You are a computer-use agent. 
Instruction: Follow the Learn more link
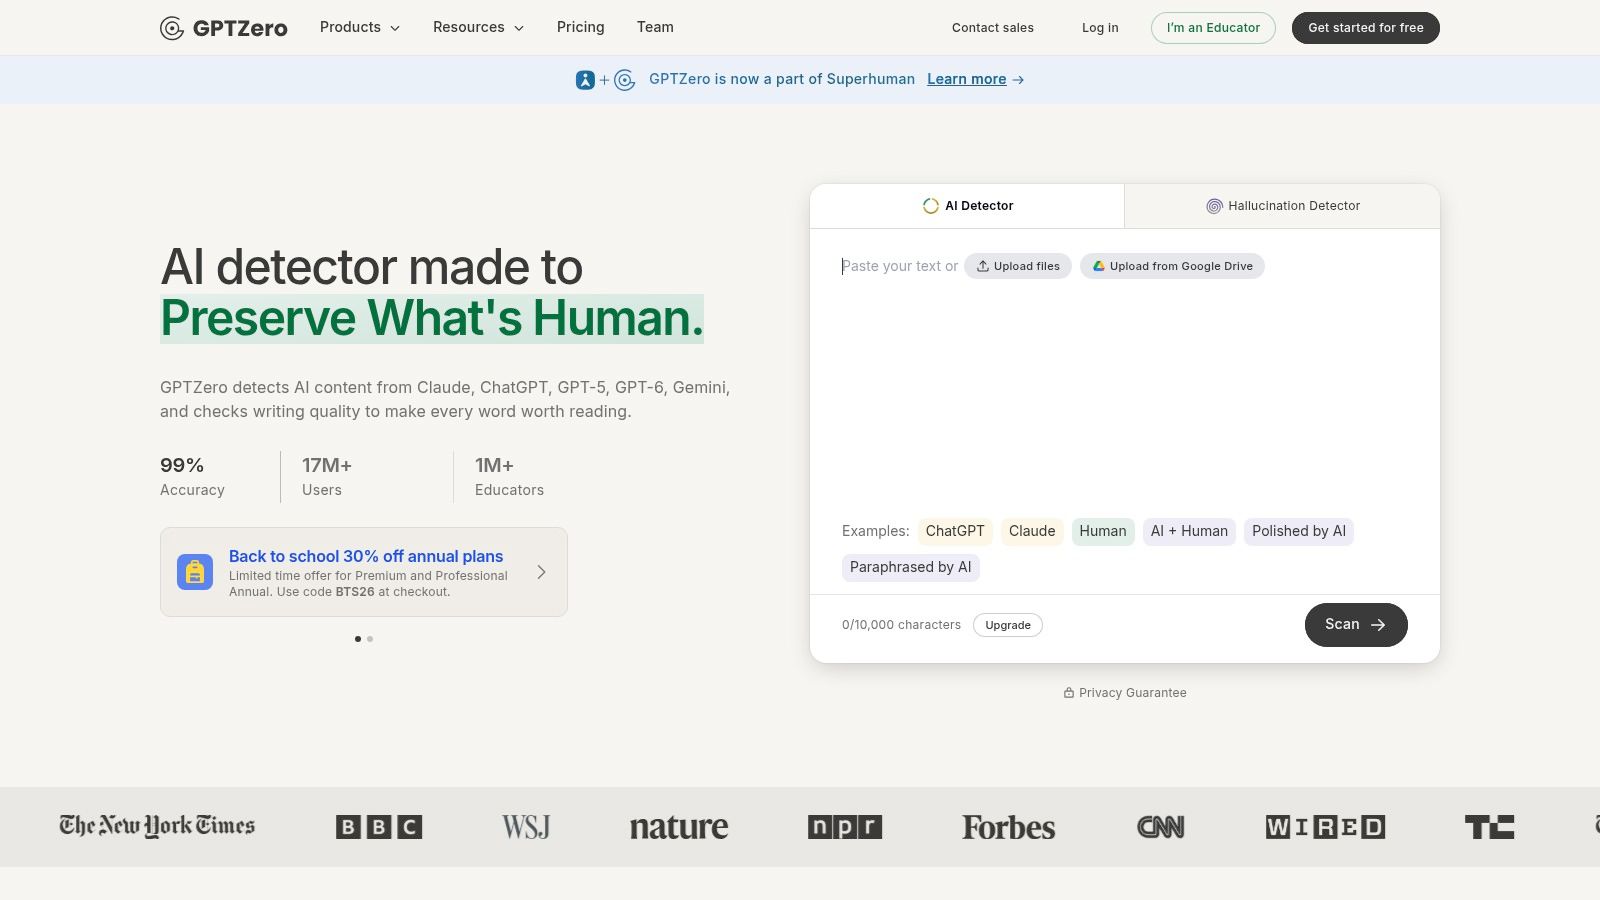point(967,79)
